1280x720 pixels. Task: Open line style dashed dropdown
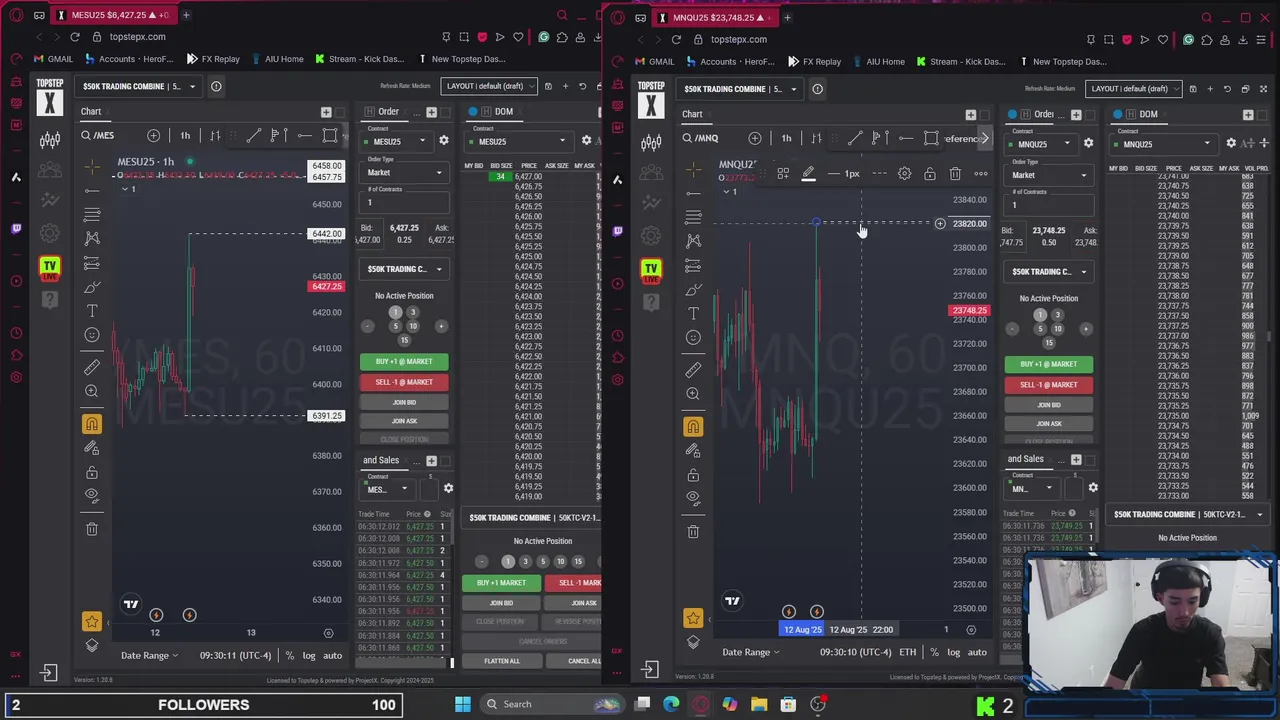coord(879,174)
